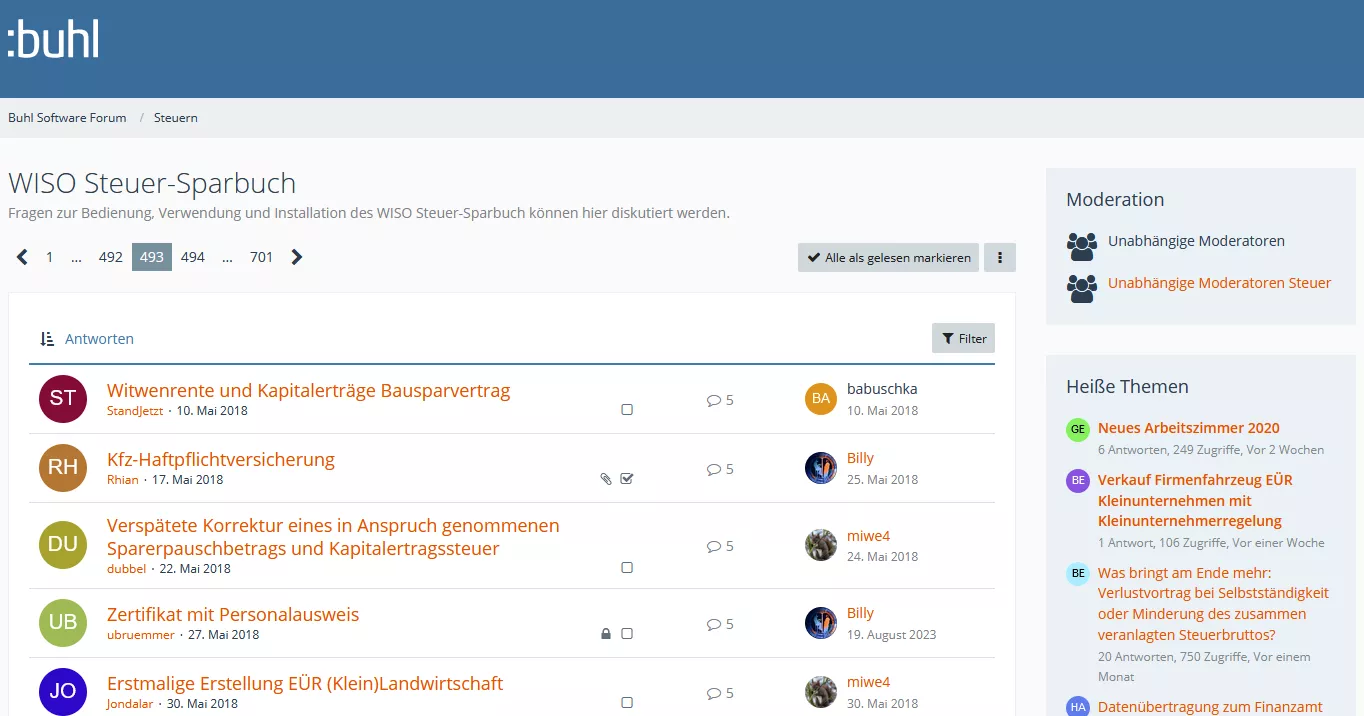Click the BE avatar beside Was bringt am Ende mehr
Viewport: 1364px width, 716px height.
tap(1077, 574)
